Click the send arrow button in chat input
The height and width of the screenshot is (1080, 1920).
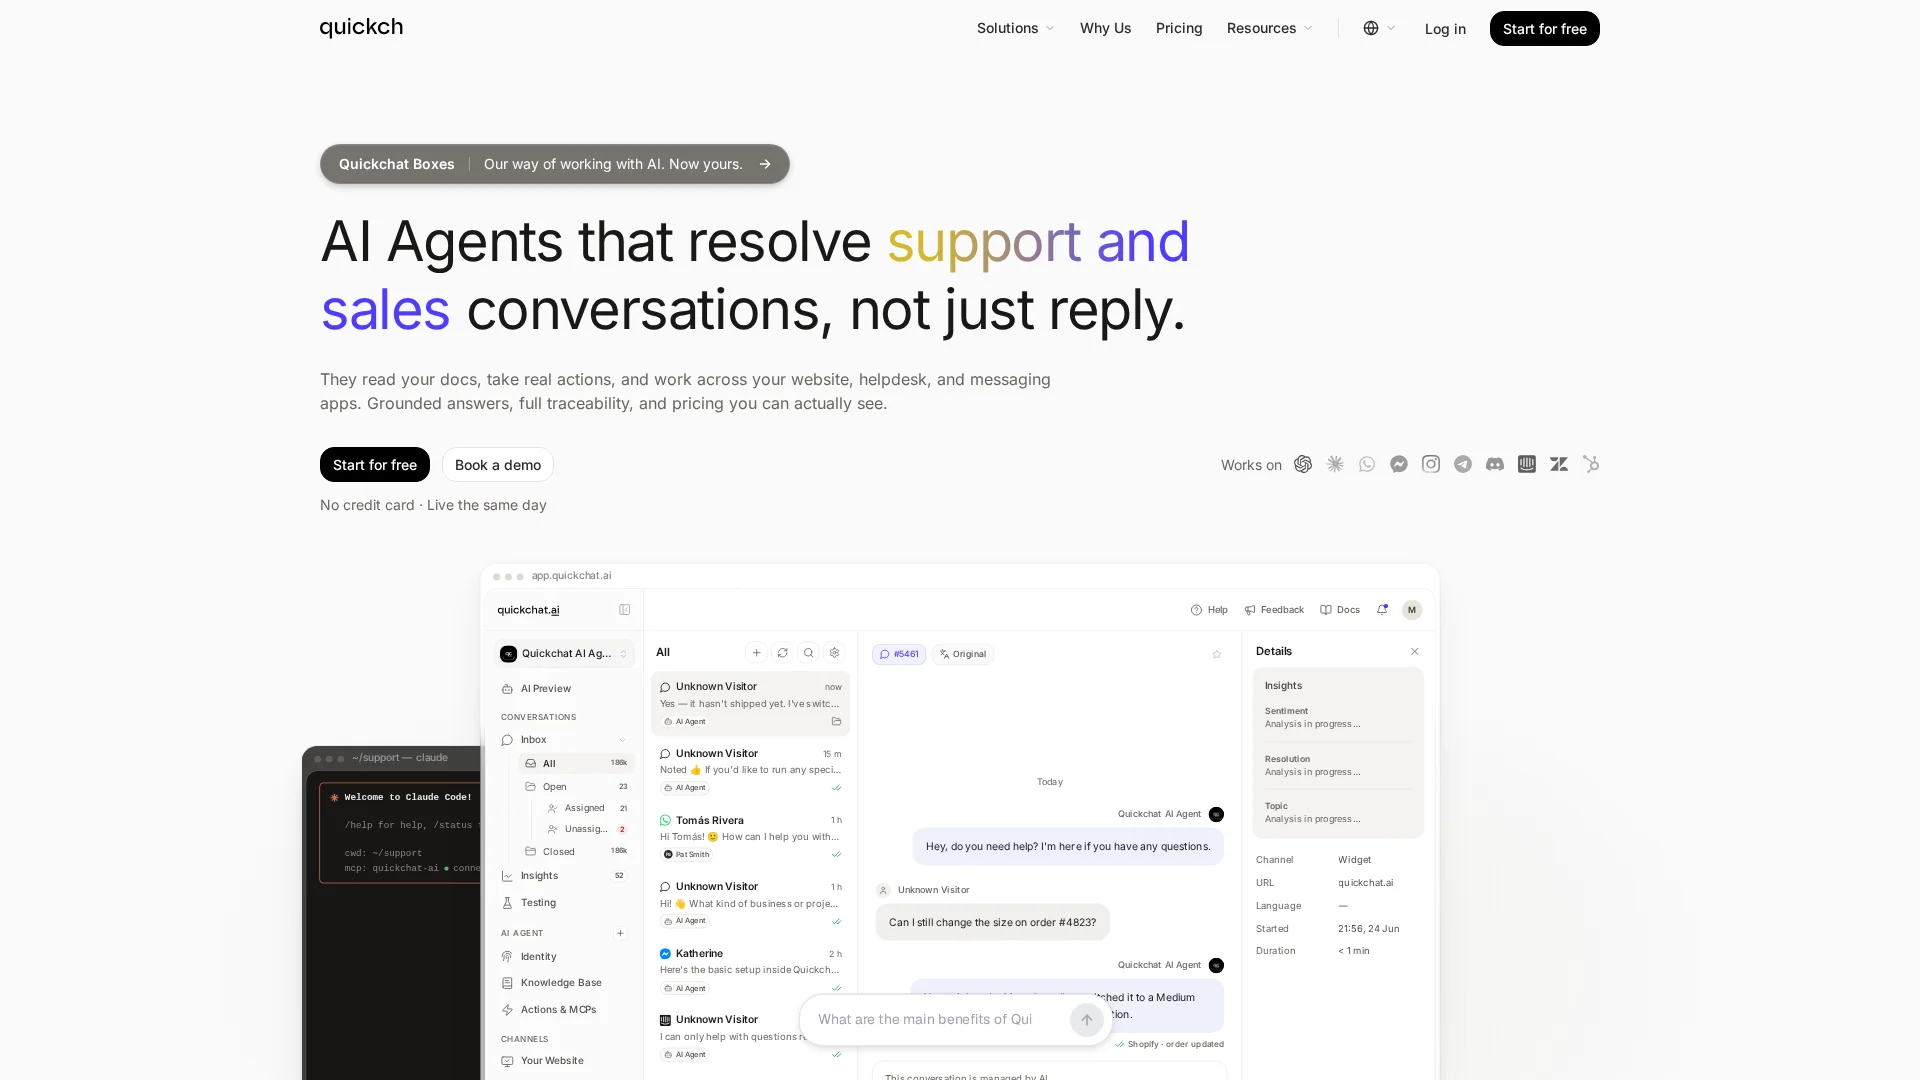pos(1087,1020)
